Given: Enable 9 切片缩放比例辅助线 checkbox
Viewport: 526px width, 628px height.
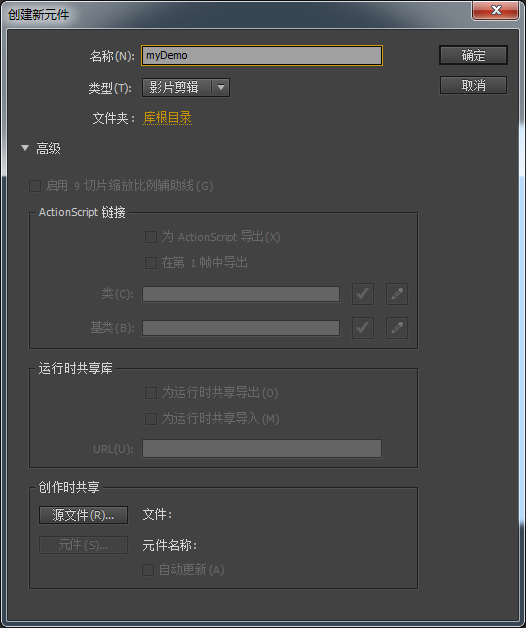Looking at the screenshot, I should click(35, 186).
